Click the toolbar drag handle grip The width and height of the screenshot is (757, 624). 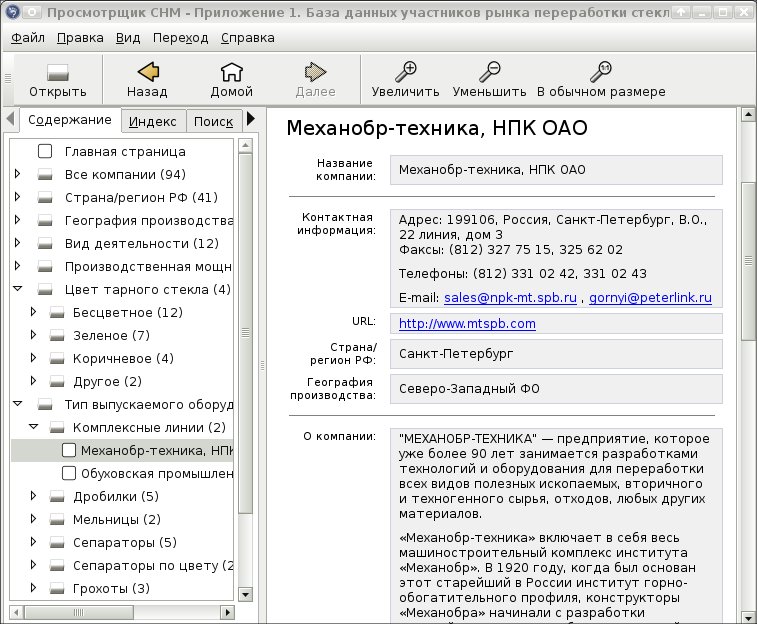click(x=8, y=79)
